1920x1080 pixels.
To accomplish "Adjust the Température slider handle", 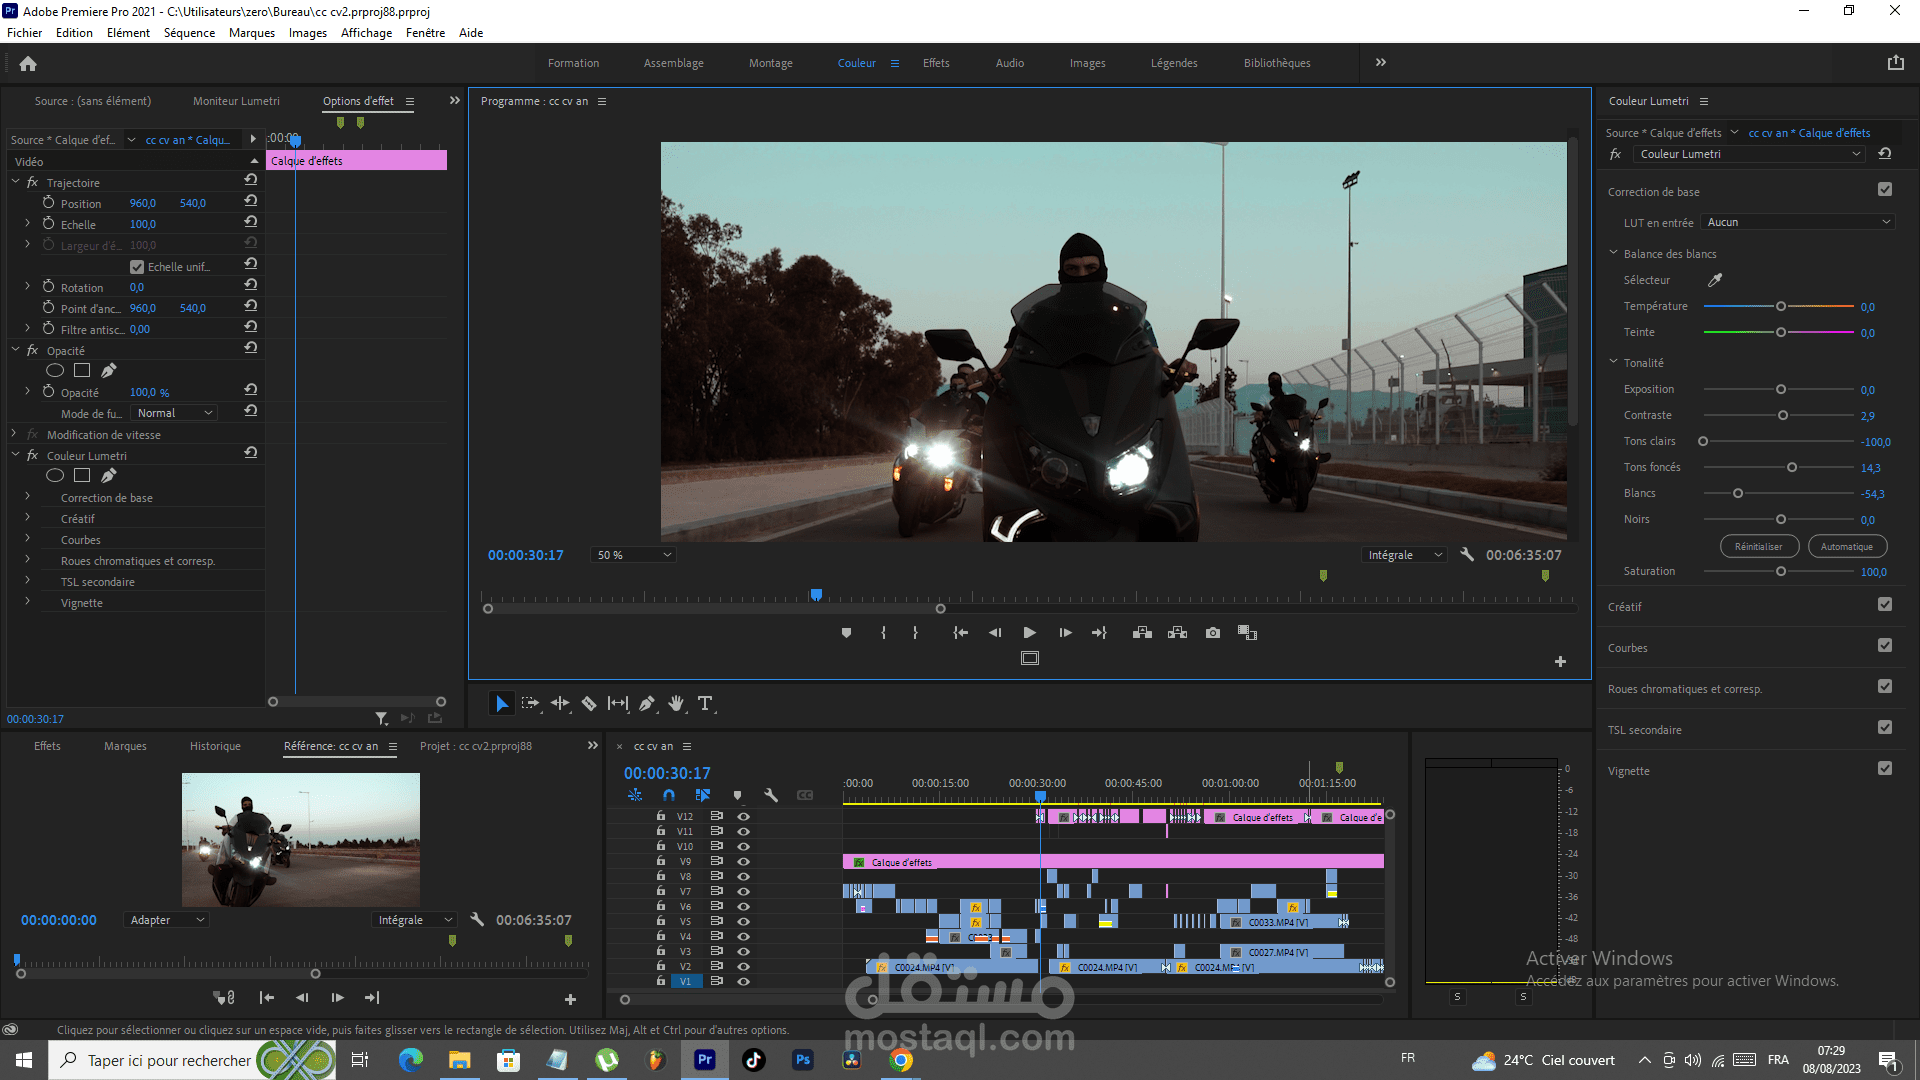I will tap(1781, 306).
